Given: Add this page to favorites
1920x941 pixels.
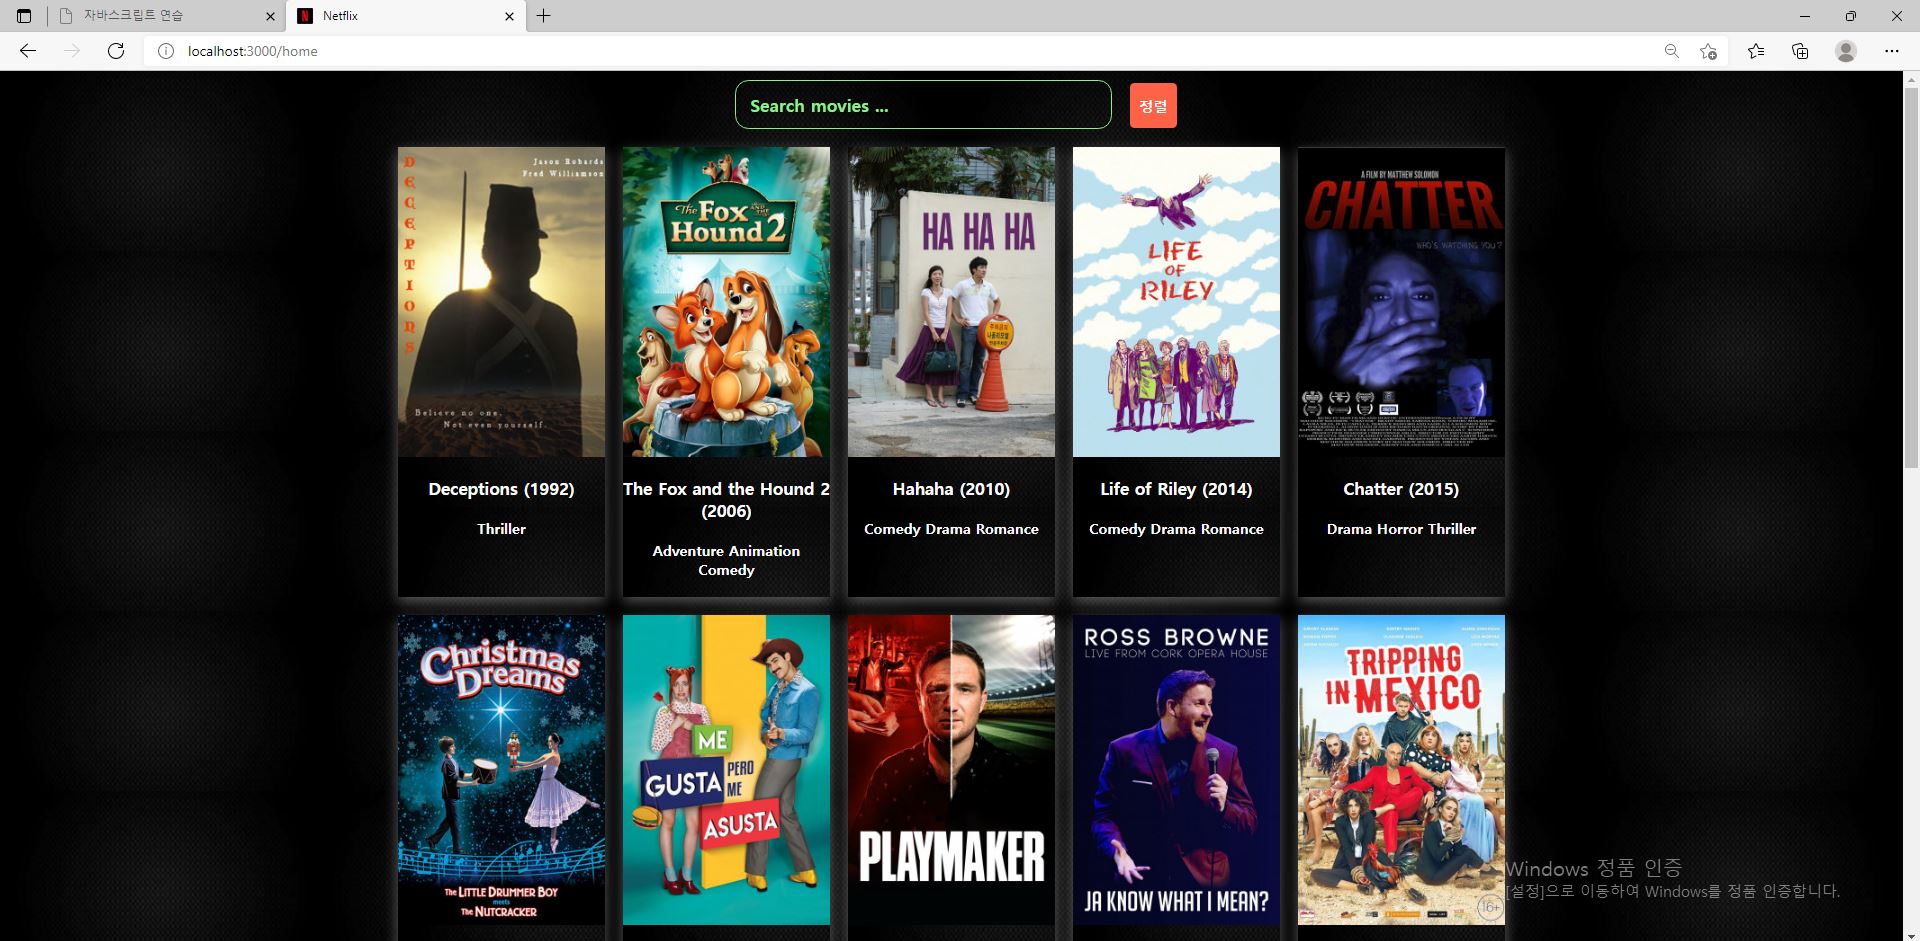Looking at the screenshot, I should [x=1708, y=51].
